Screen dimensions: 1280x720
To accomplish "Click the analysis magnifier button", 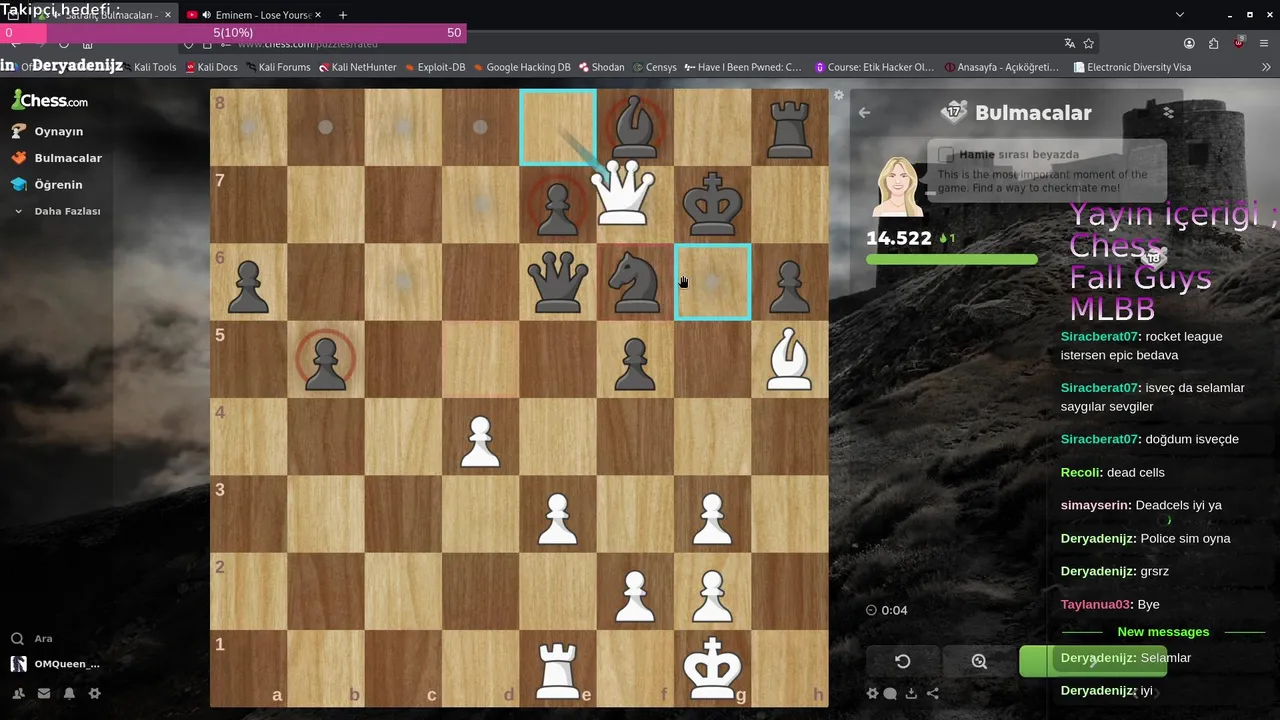I will click(x=979, y=661).
